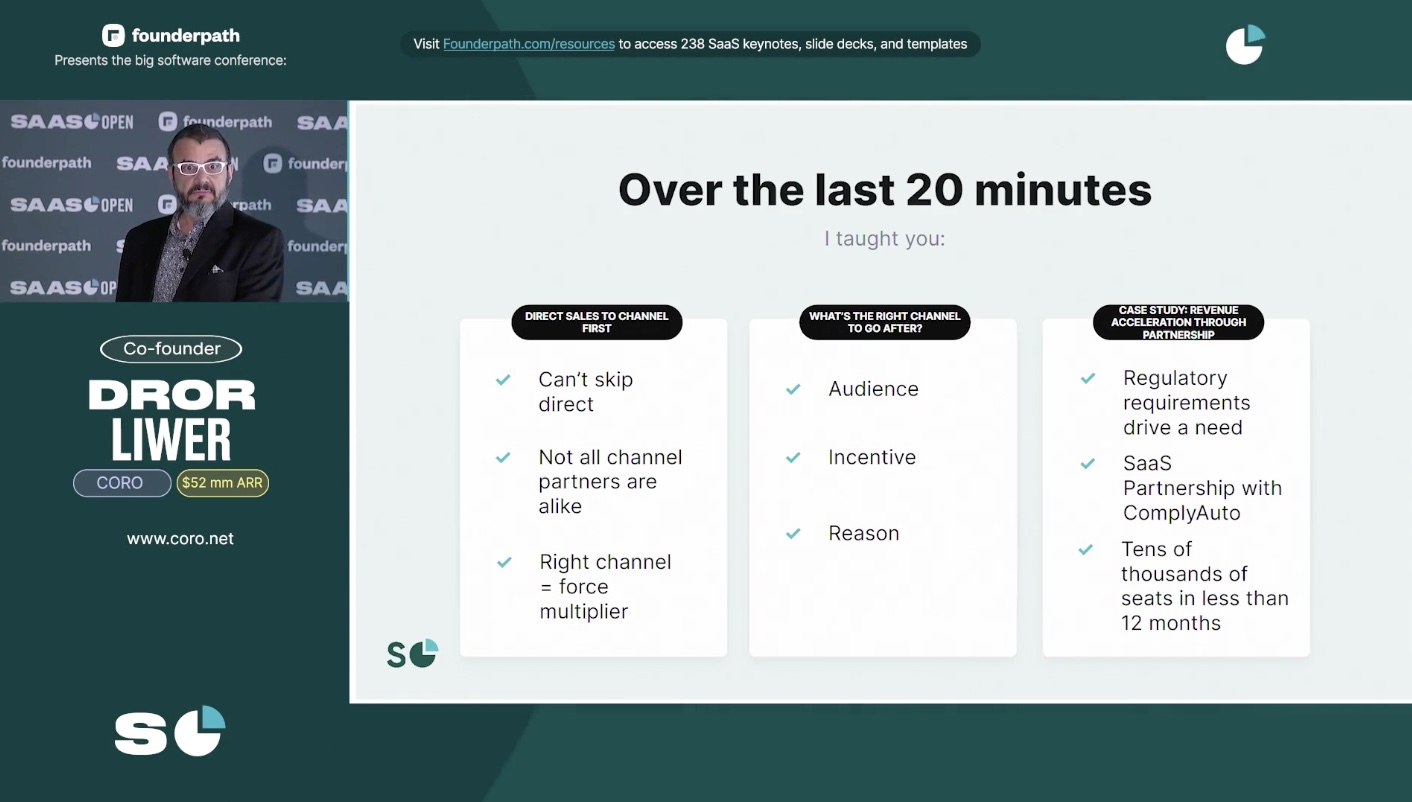Click the pie-chart logo in top right corner
This screenshot has height=802, width=1412.
tap(1245, 45)
